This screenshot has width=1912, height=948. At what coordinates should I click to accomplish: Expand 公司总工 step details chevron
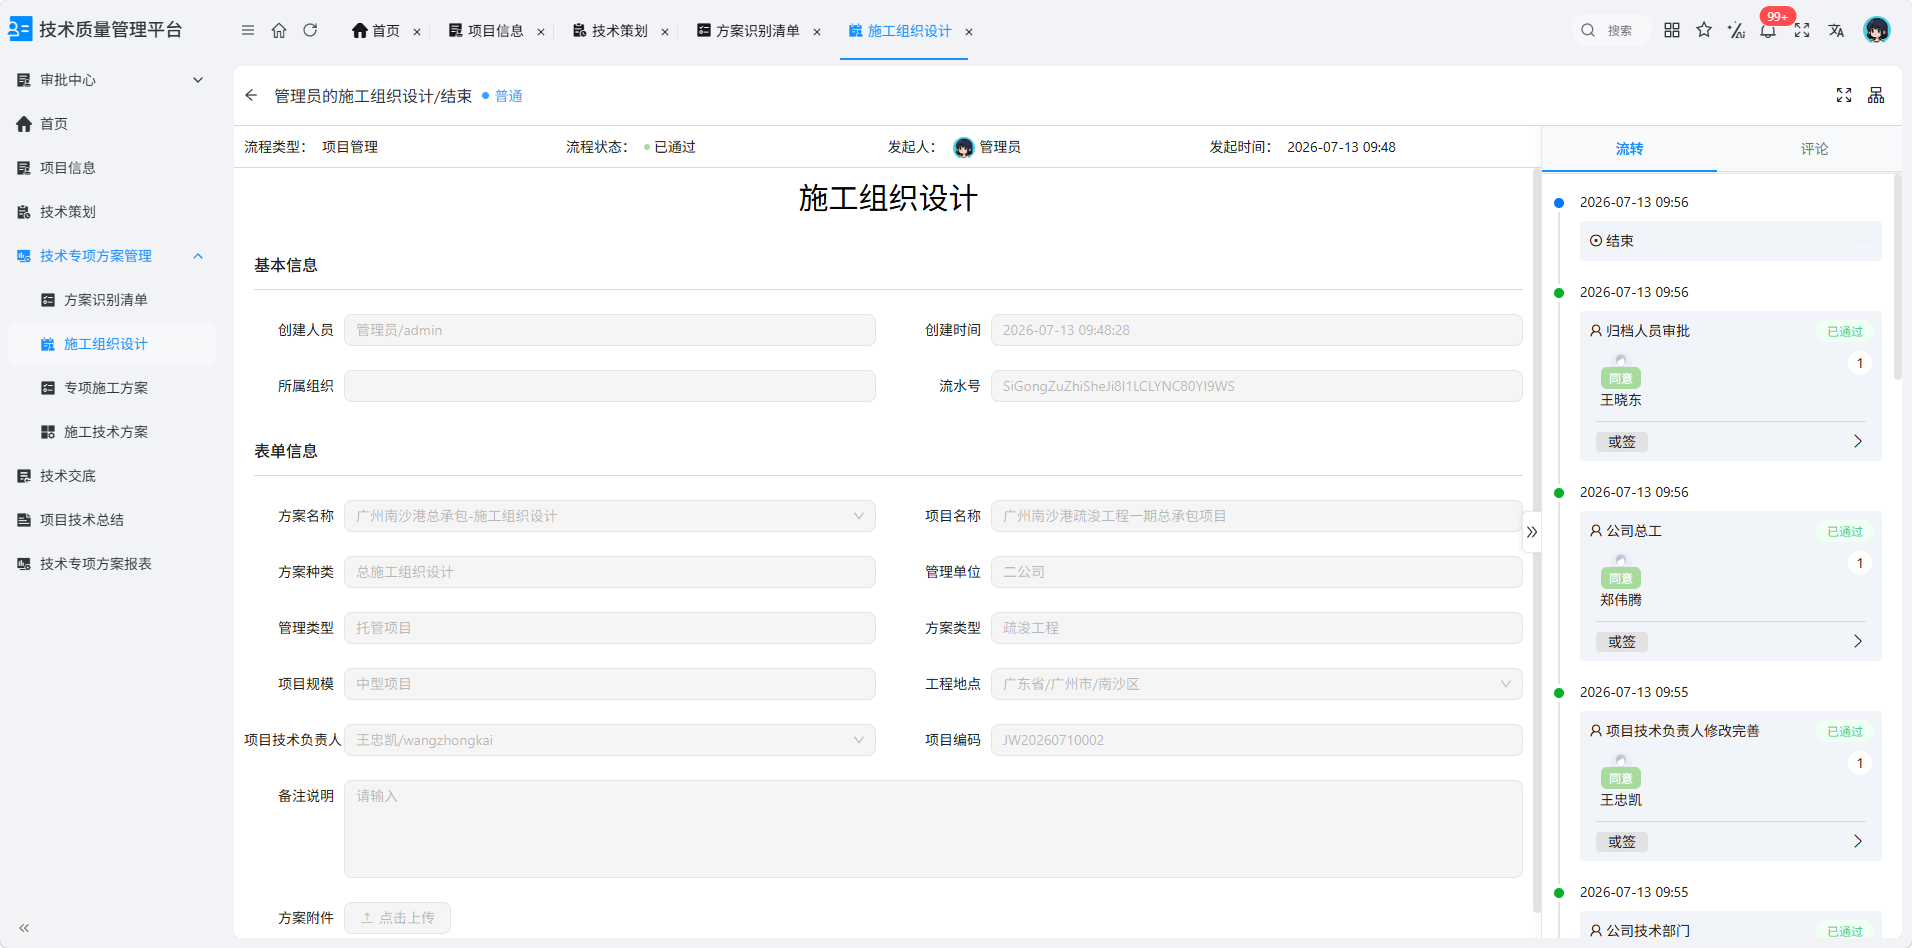pos(1857,641)
